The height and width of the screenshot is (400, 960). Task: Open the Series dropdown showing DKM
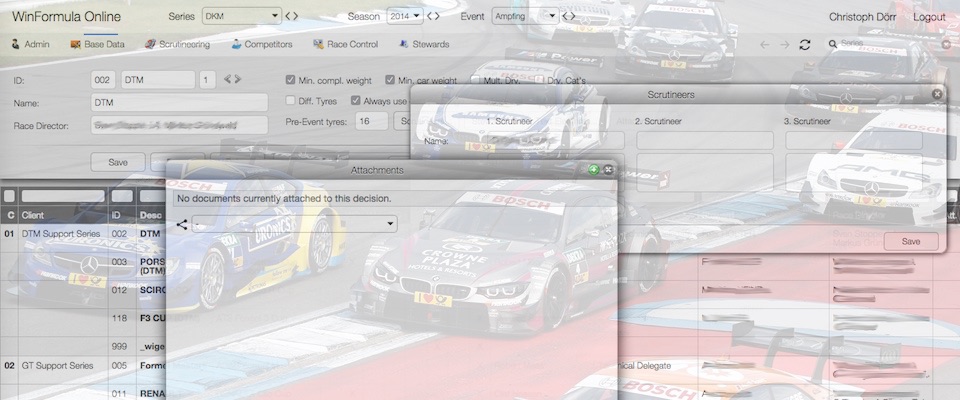(242, 17)
